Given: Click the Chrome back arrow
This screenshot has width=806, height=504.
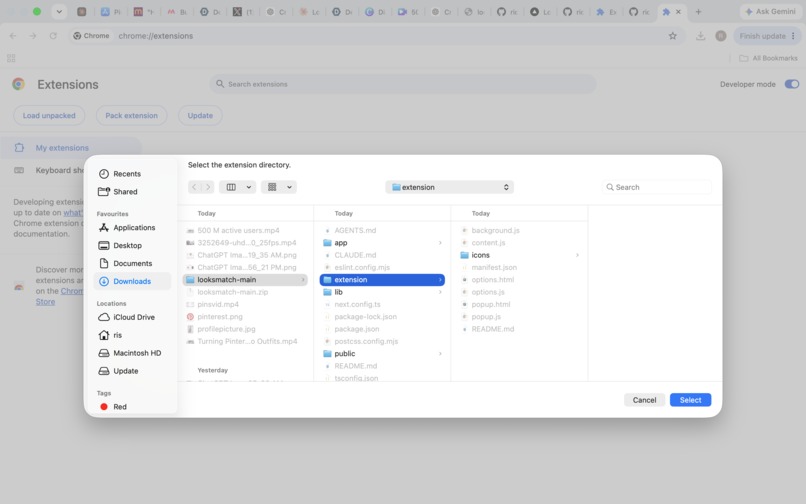Looking at the screenshot, I should [x=13, y=36].
